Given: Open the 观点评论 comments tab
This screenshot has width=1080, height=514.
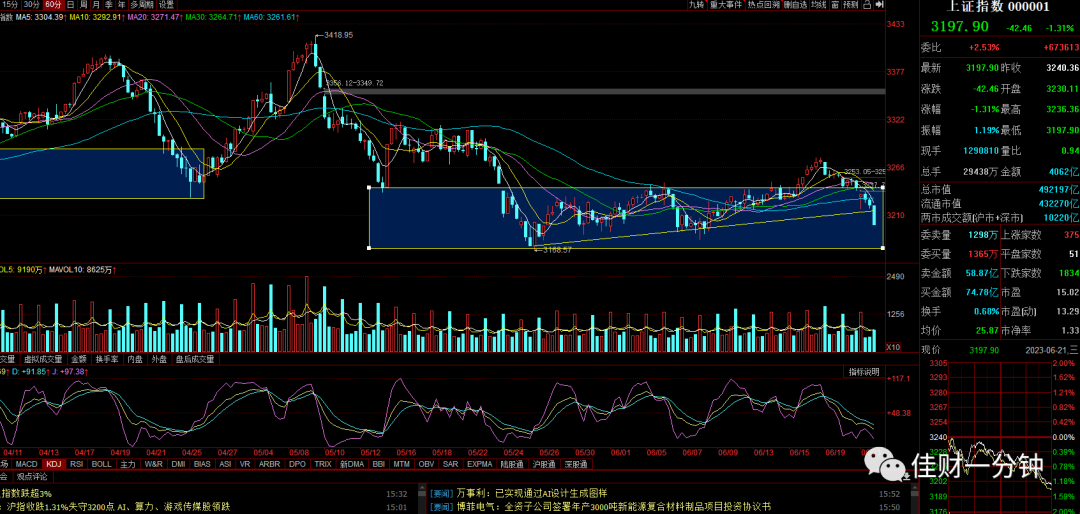Looking at the screenshot, I should (32, 477).
